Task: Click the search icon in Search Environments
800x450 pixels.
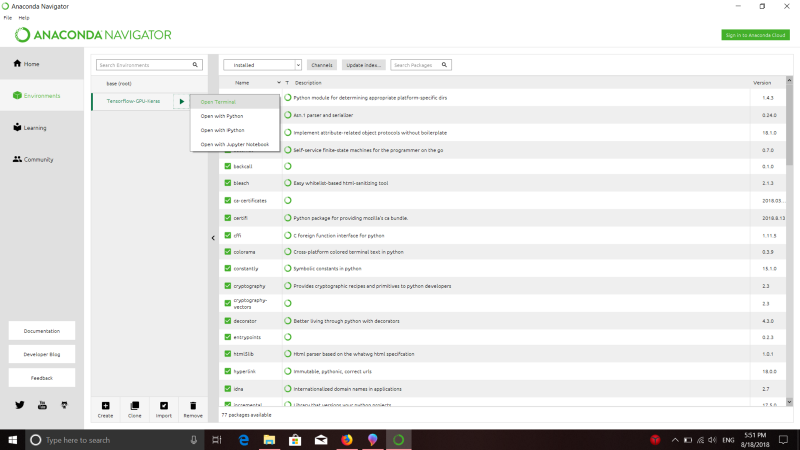Action: (195, 65)
